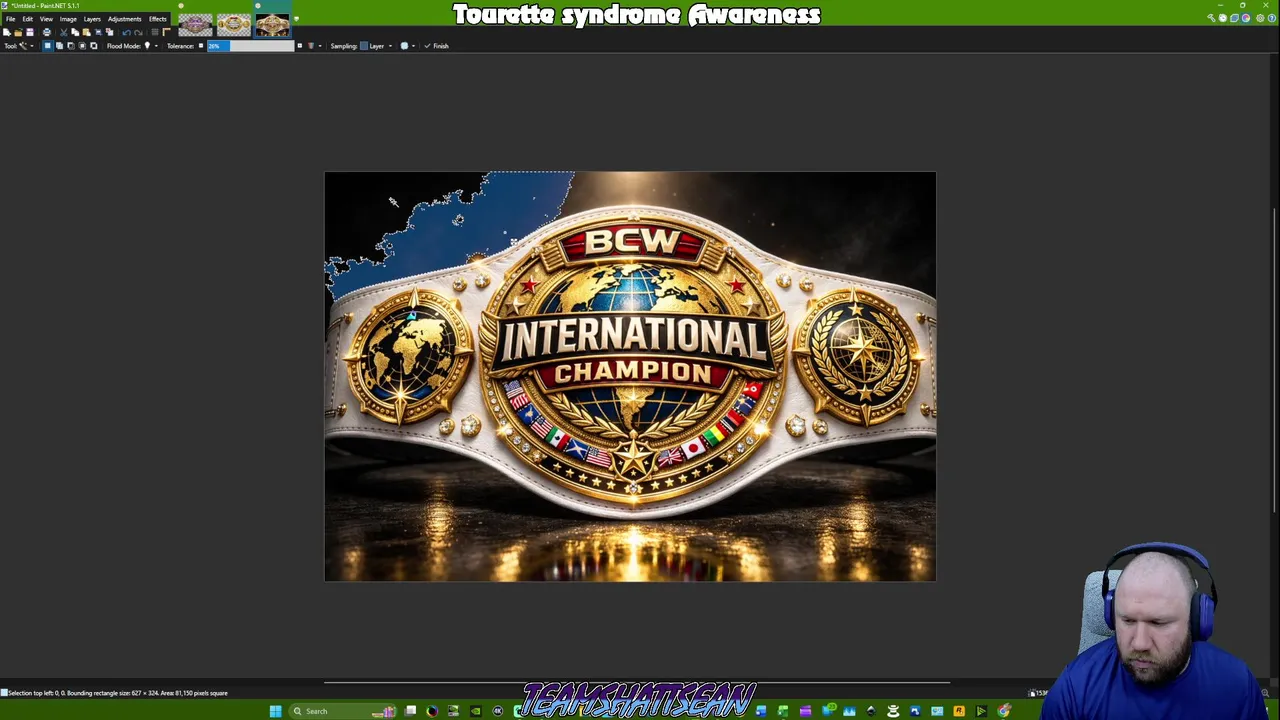Expand the antialiasing dropdown arrow
1280x720 pixels.
tap(414, 46)
